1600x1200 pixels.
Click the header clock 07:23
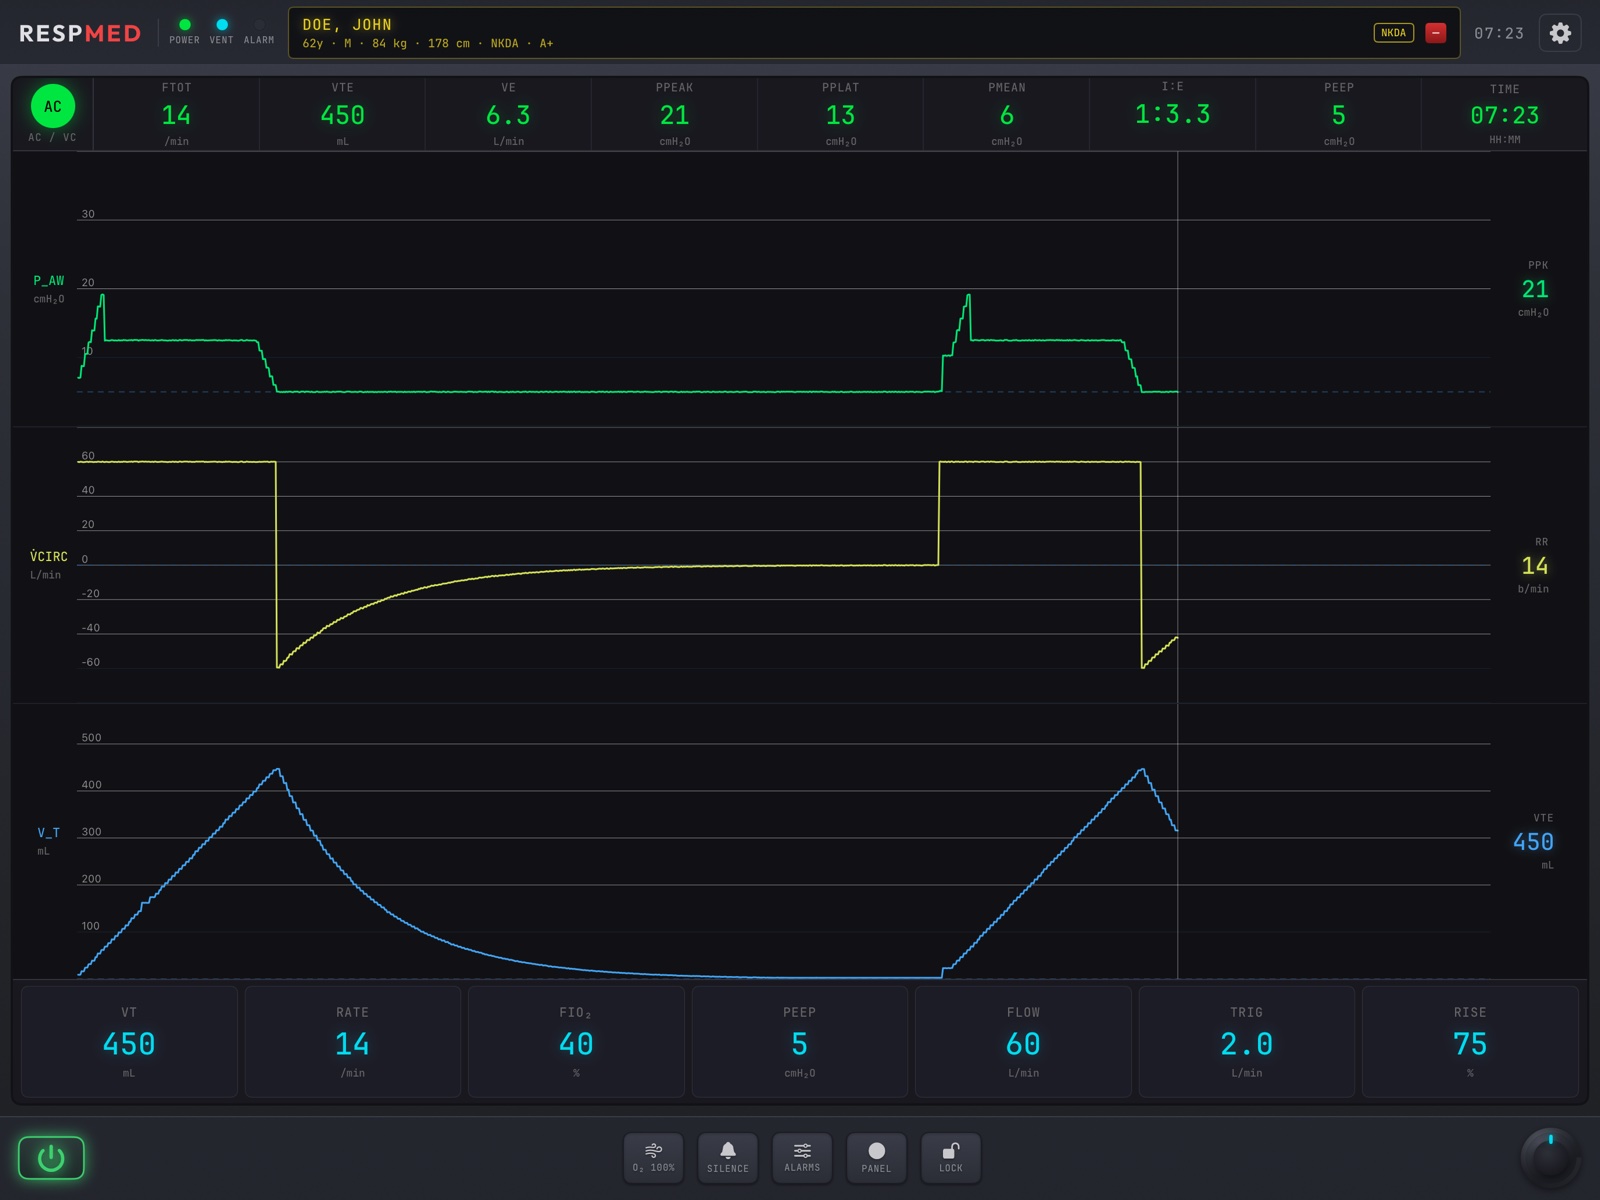pos(1499,33)
